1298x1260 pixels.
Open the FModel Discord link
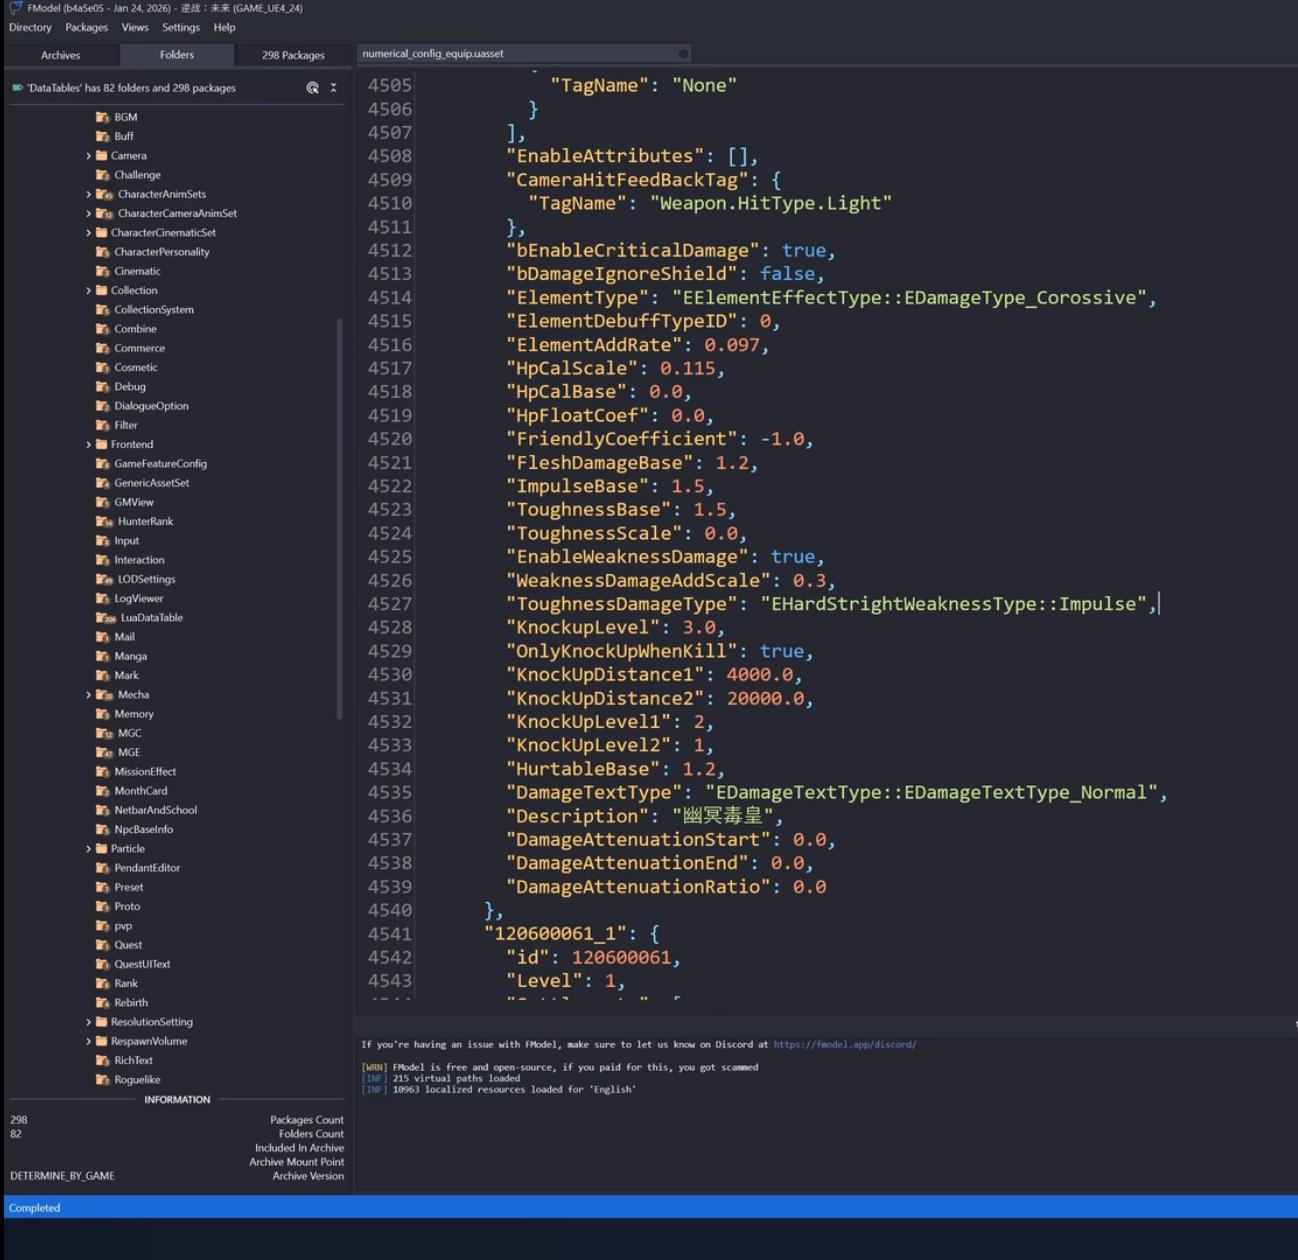(844, 1044)
